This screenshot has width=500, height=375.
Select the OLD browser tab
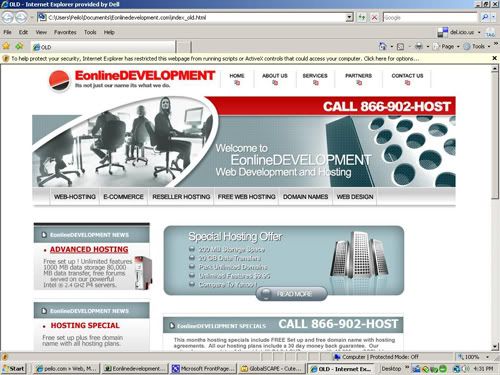tap(103, 47)
